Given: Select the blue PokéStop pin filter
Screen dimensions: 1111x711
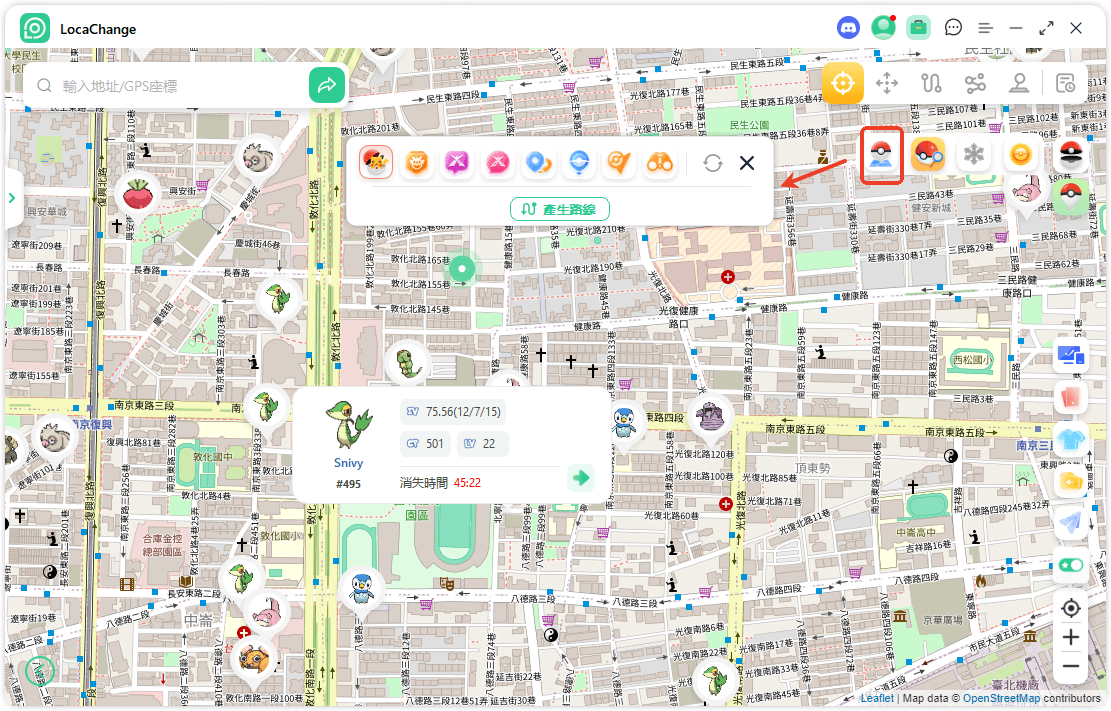Looking at the screenshot, I should [x=579, y=163].
